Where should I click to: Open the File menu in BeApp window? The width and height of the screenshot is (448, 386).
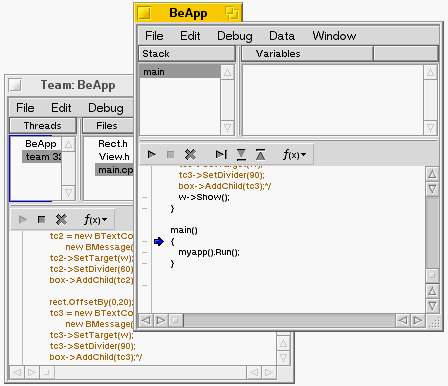click(154, 36)
